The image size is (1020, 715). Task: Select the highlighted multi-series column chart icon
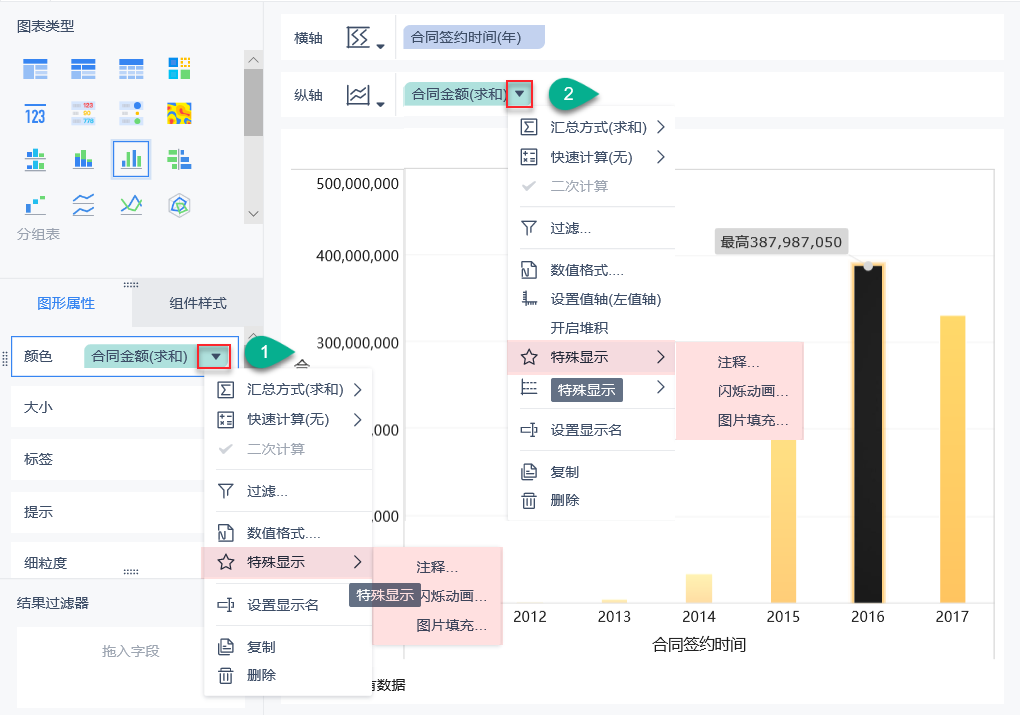(131, 159)
